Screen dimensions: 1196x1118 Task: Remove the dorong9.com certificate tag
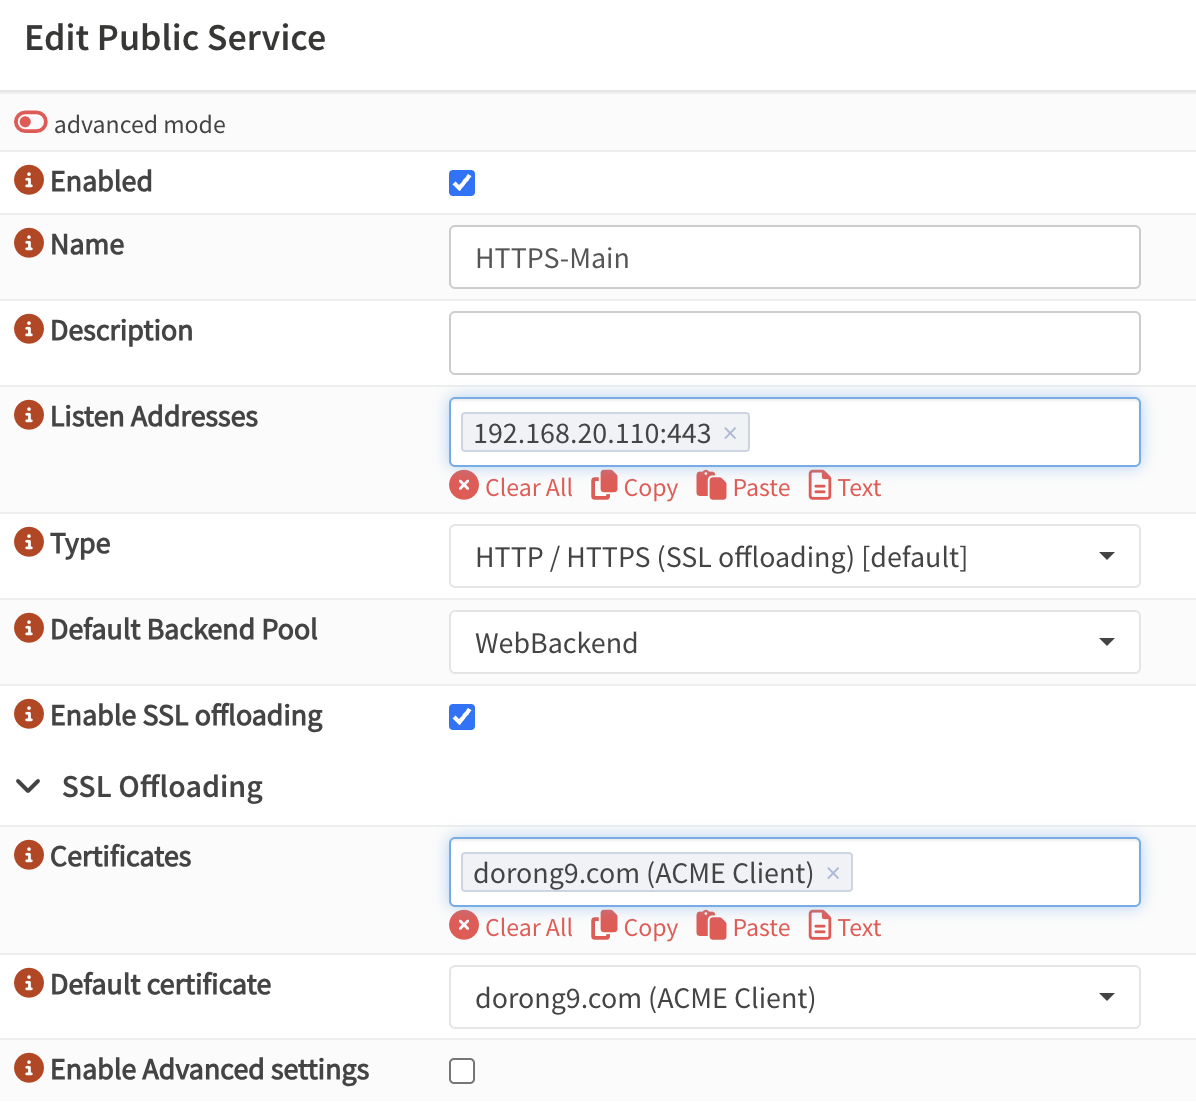coord(833,873)
